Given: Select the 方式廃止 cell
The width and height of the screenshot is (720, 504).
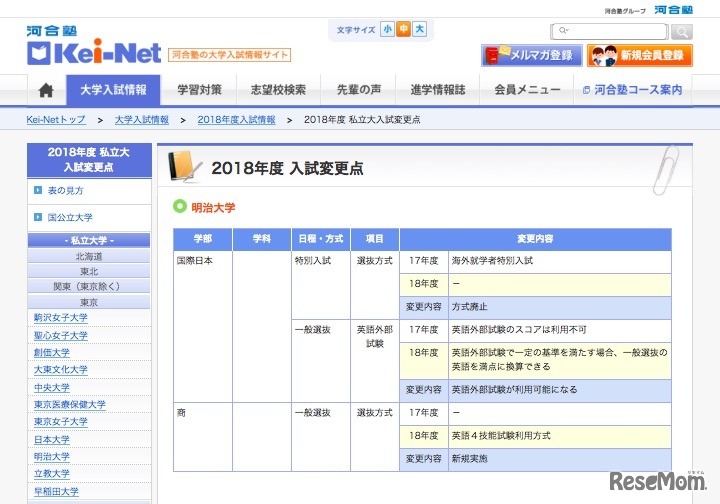Looking at the screenshot, I should coord(560,308).
